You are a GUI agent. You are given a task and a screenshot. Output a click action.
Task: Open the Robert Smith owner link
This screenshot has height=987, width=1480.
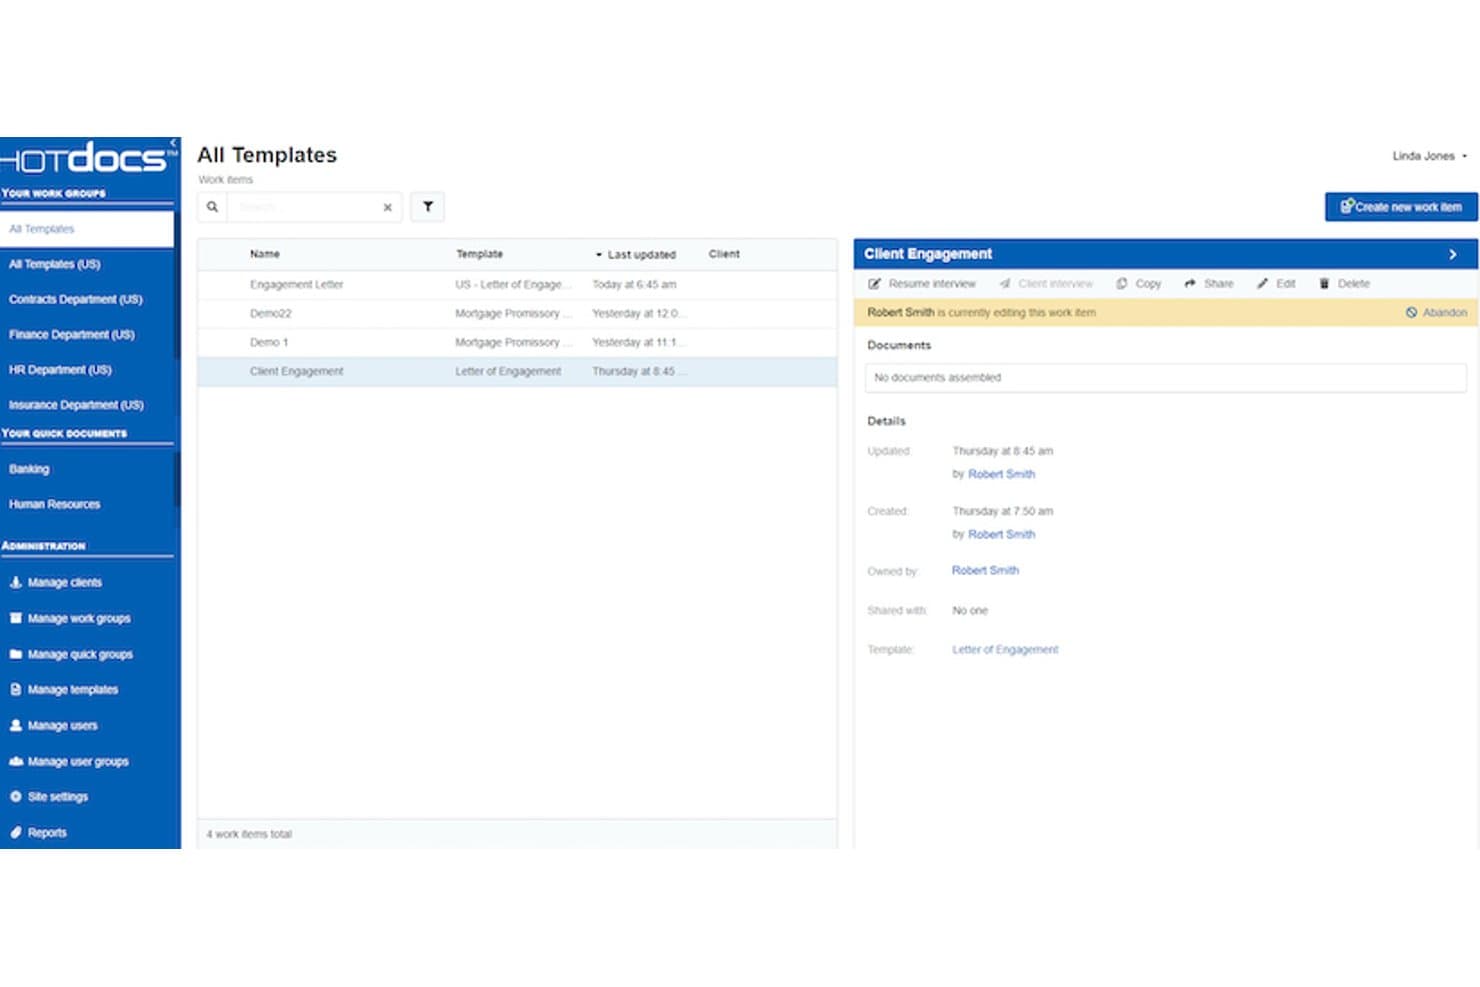985,570
